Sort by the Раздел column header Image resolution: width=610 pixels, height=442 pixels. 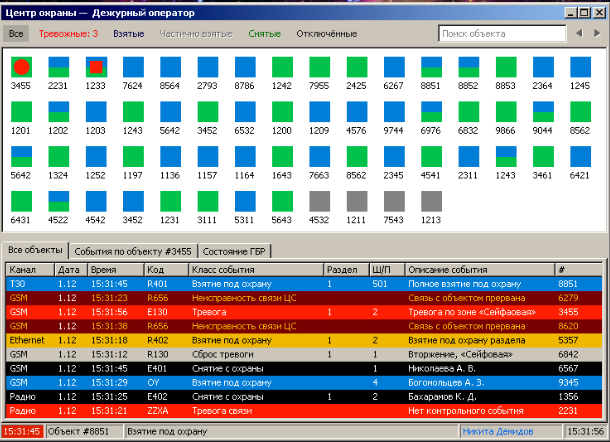coord(346,270)
